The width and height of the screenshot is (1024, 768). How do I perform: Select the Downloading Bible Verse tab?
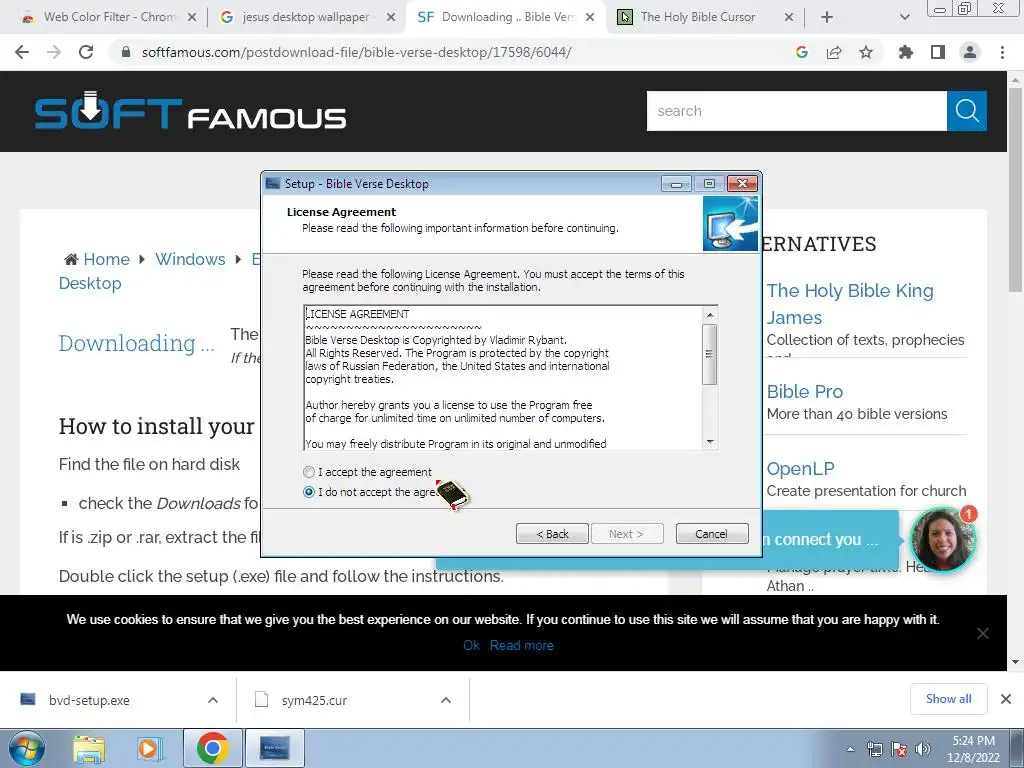click(506, 17)
